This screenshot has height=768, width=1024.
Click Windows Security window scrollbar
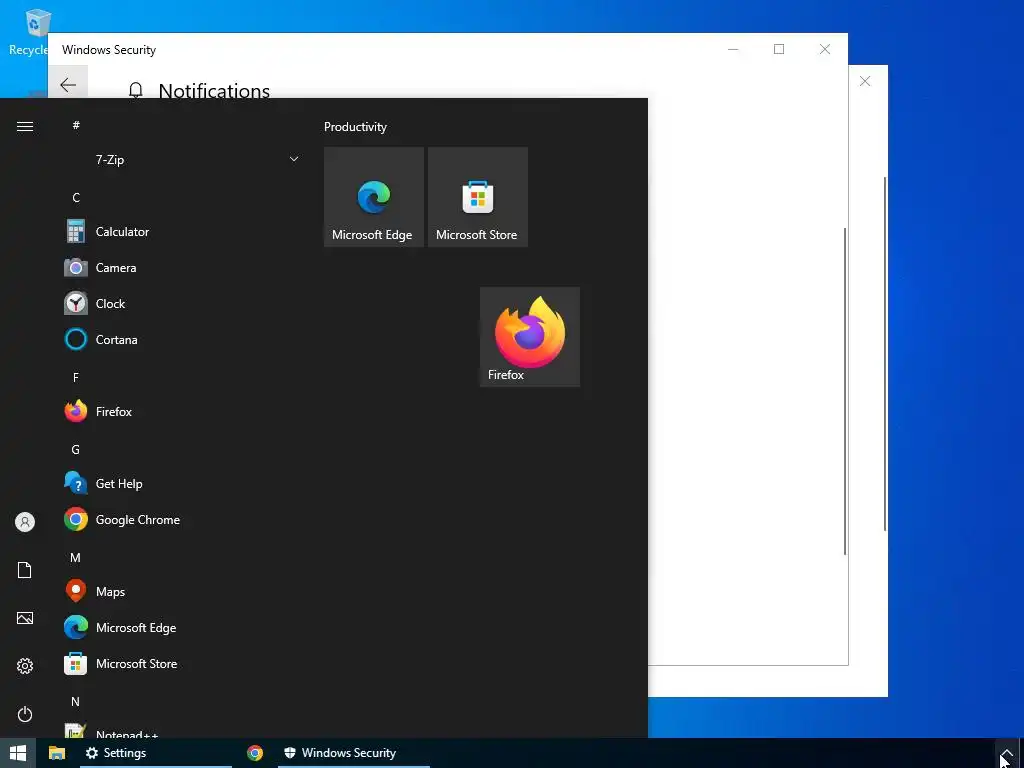click(845, 392)
